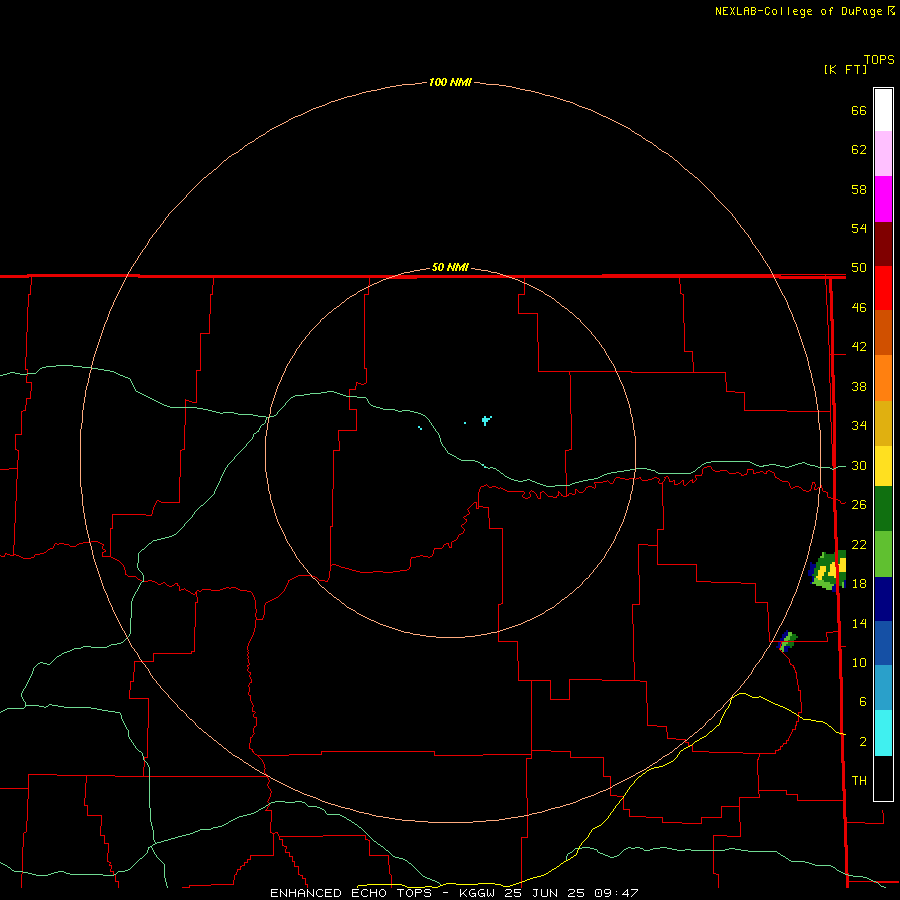Click the light pink 62 kft legend swatch
The height and width of the screenshot is (900, 900).
point(883,153)
